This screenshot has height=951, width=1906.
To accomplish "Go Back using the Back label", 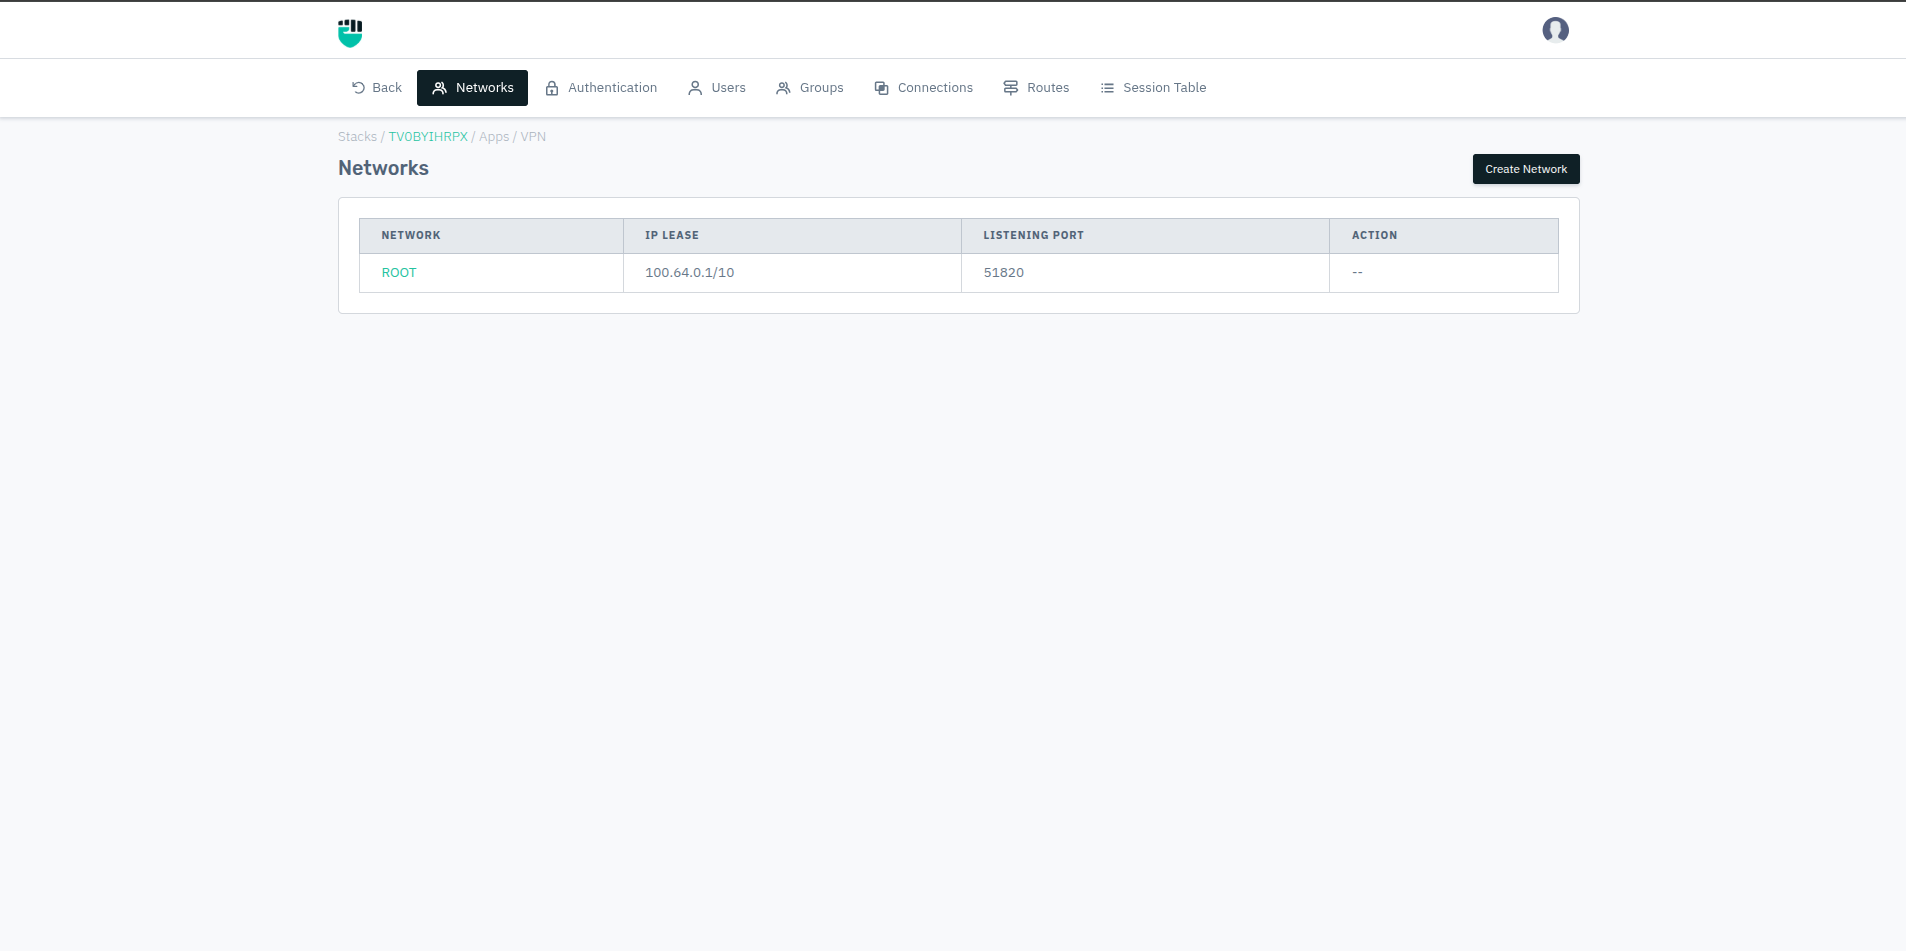I will coord(387,88).
